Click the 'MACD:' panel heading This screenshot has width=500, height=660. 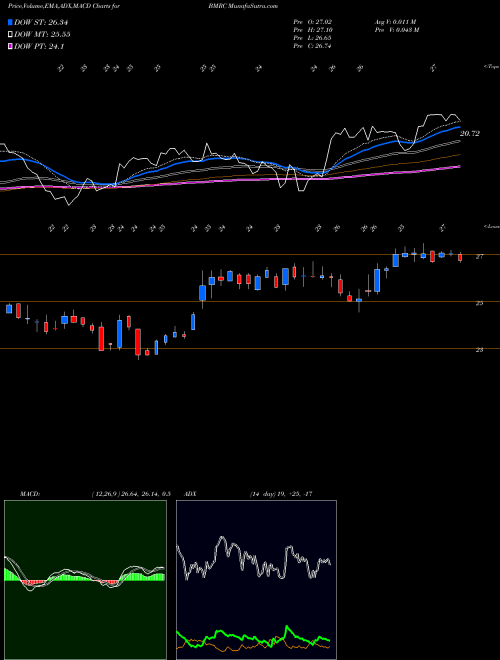pos(30,494)
